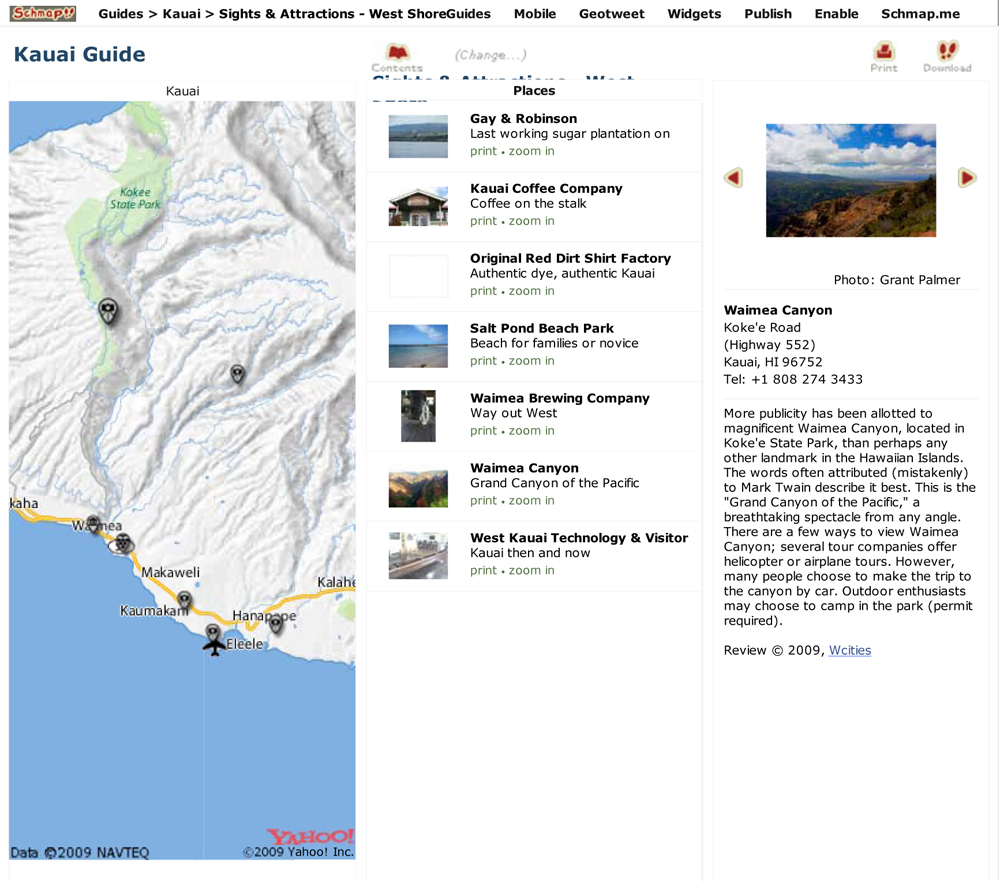Open the Enable menu item
The image size is (1000, 881).
(x=836, y=13)
